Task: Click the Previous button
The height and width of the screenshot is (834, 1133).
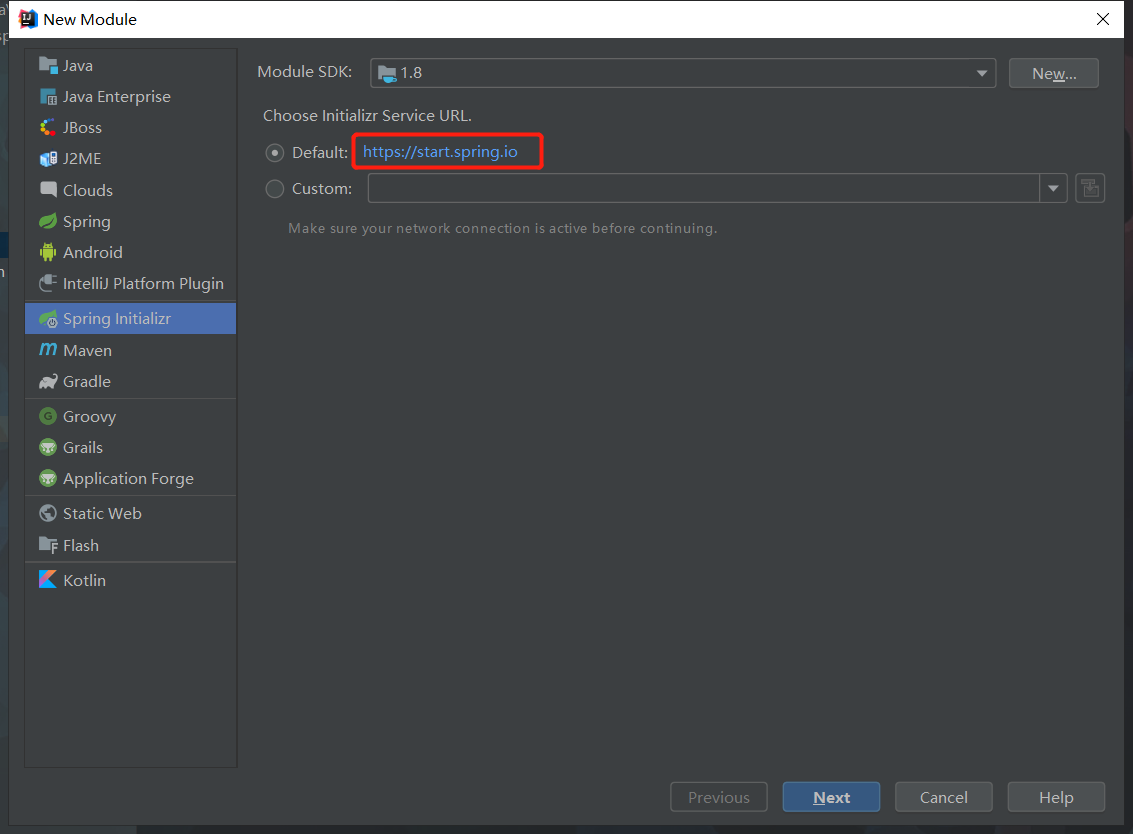Action: click(718, 796)
